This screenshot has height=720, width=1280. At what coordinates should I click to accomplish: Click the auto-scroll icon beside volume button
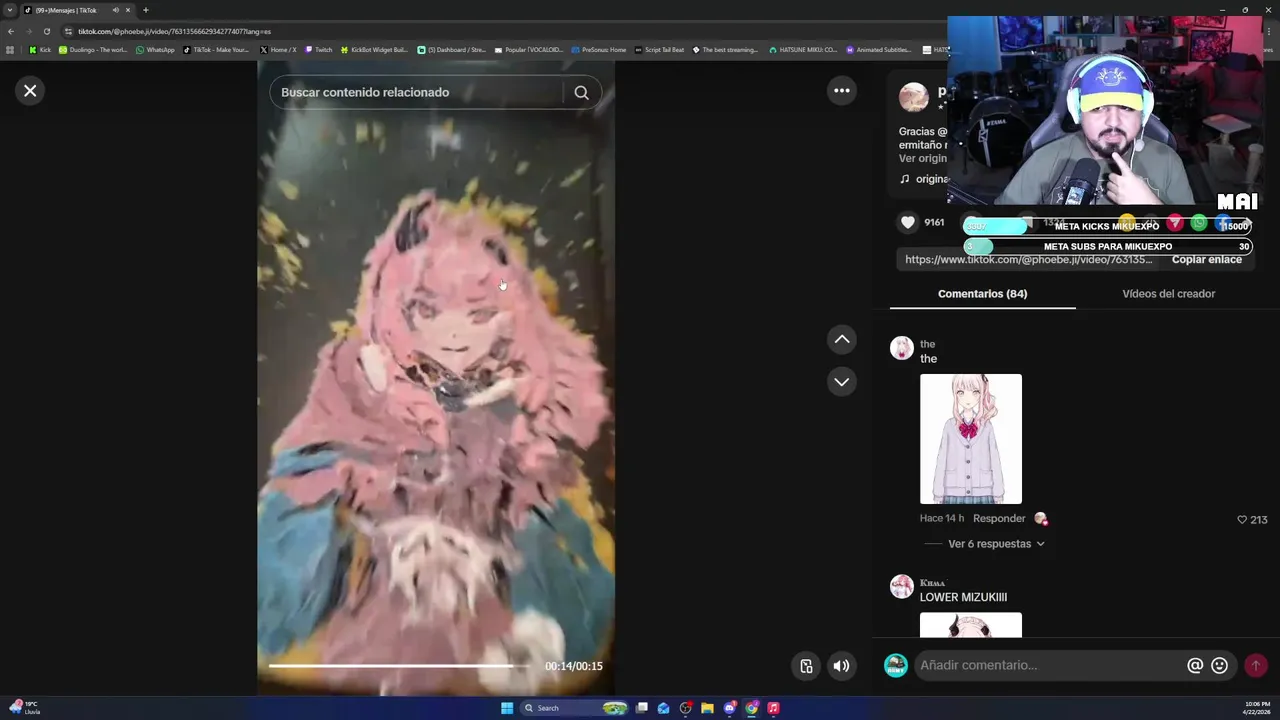(806, 666)
